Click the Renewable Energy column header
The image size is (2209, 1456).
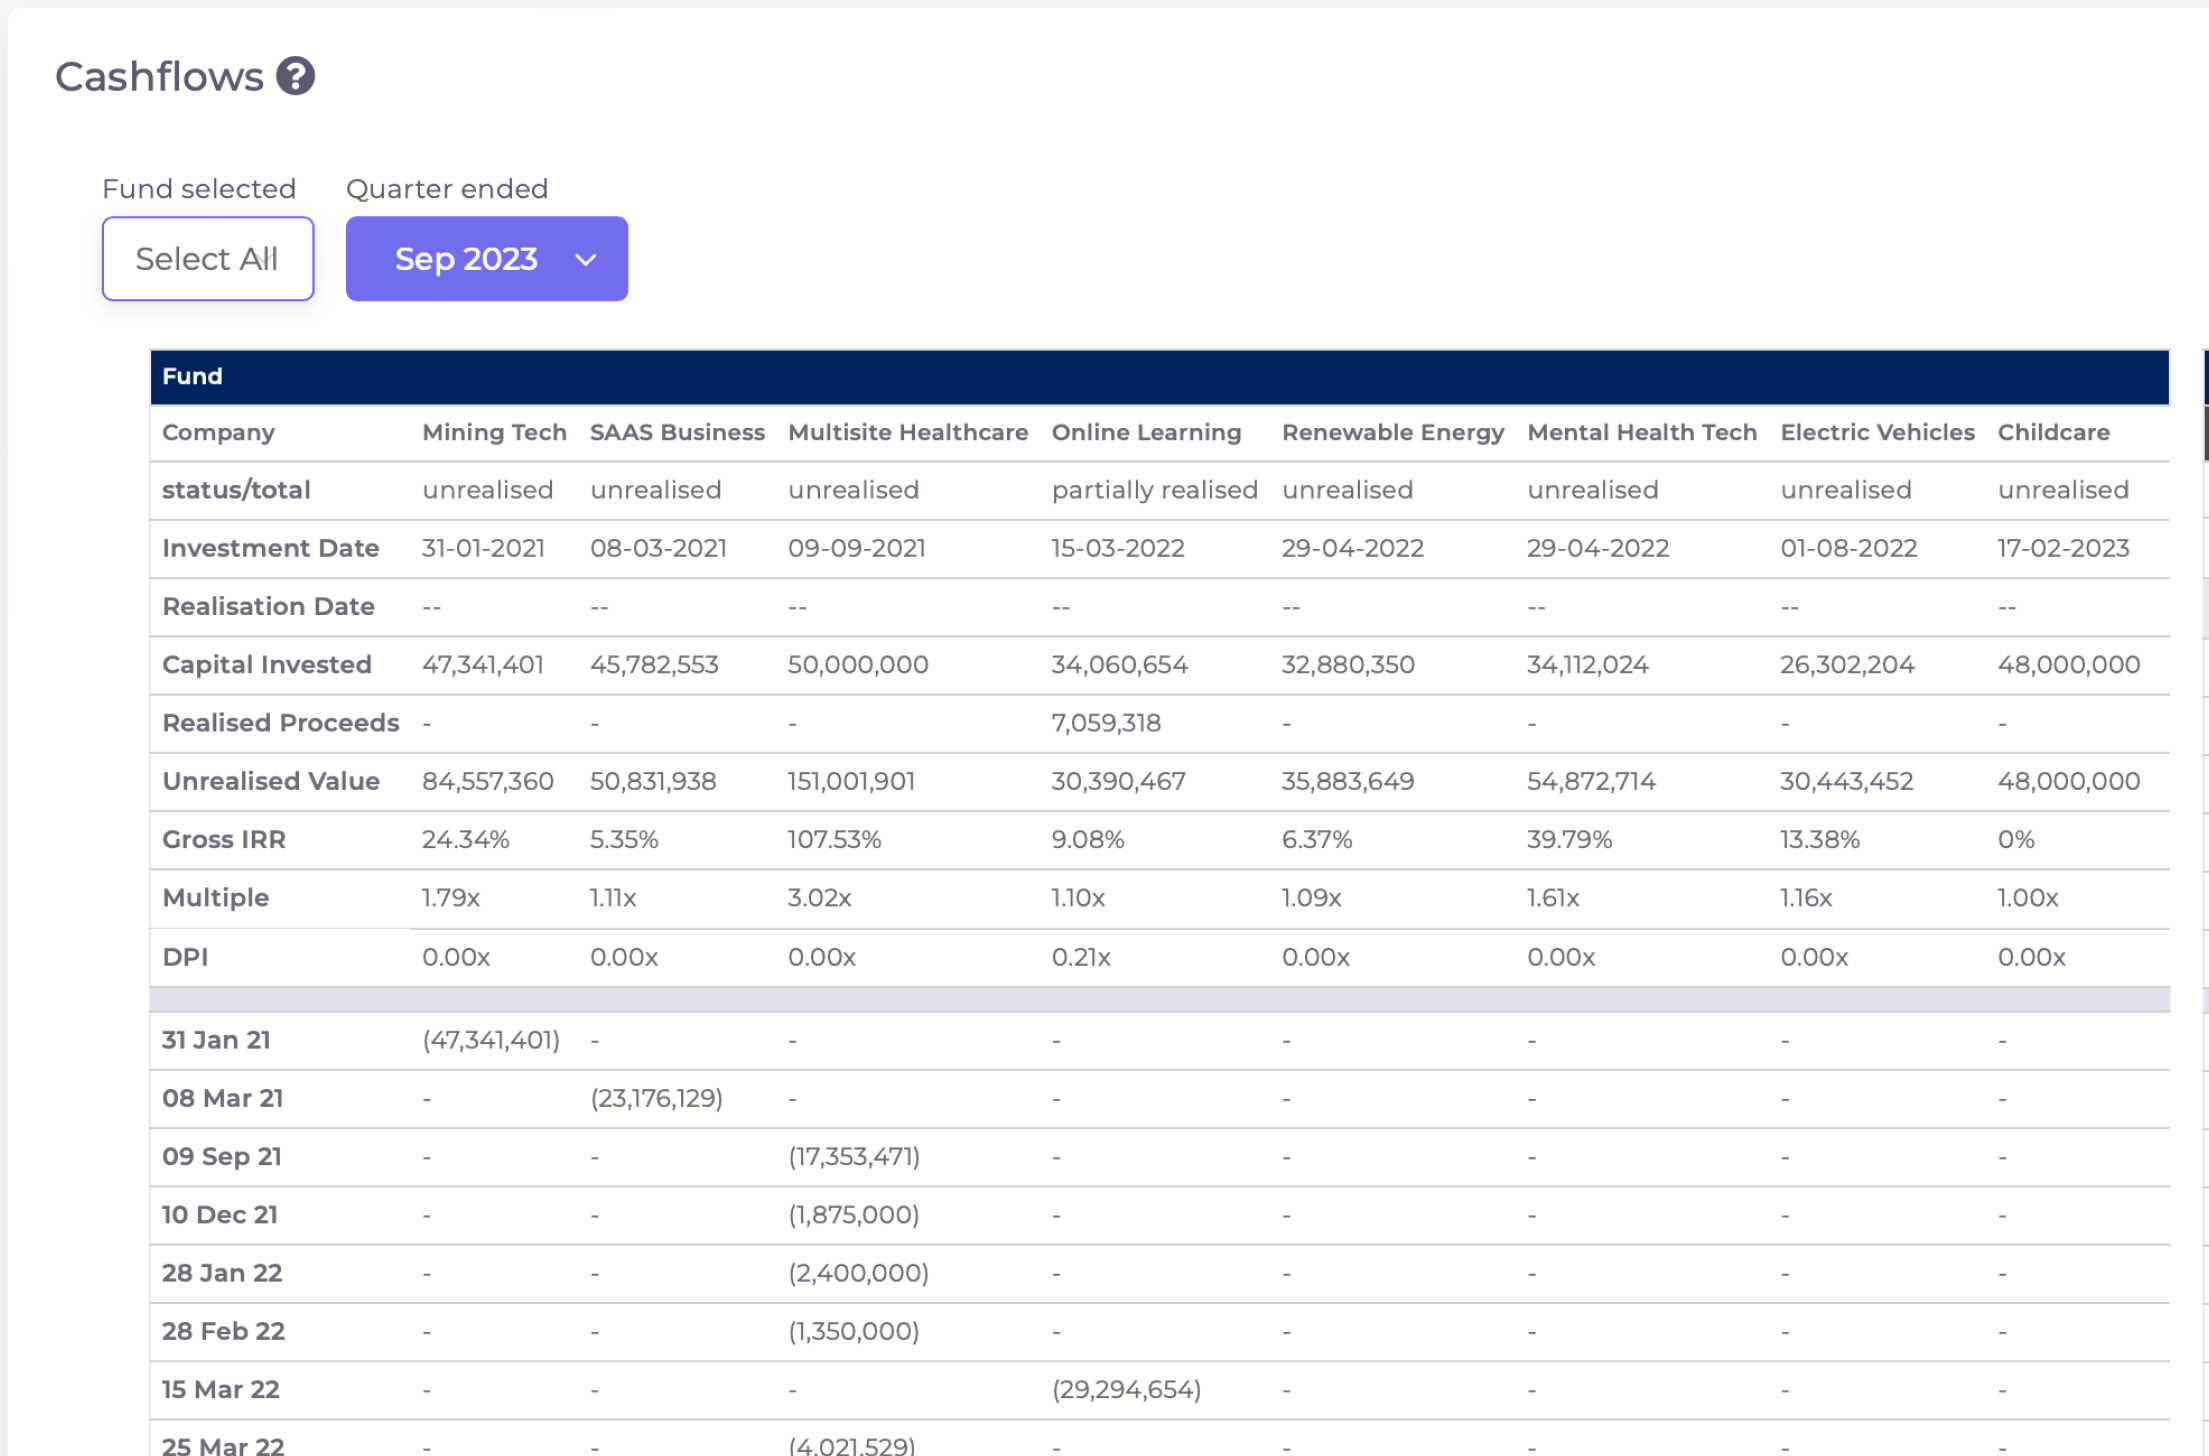(1392, 432)
